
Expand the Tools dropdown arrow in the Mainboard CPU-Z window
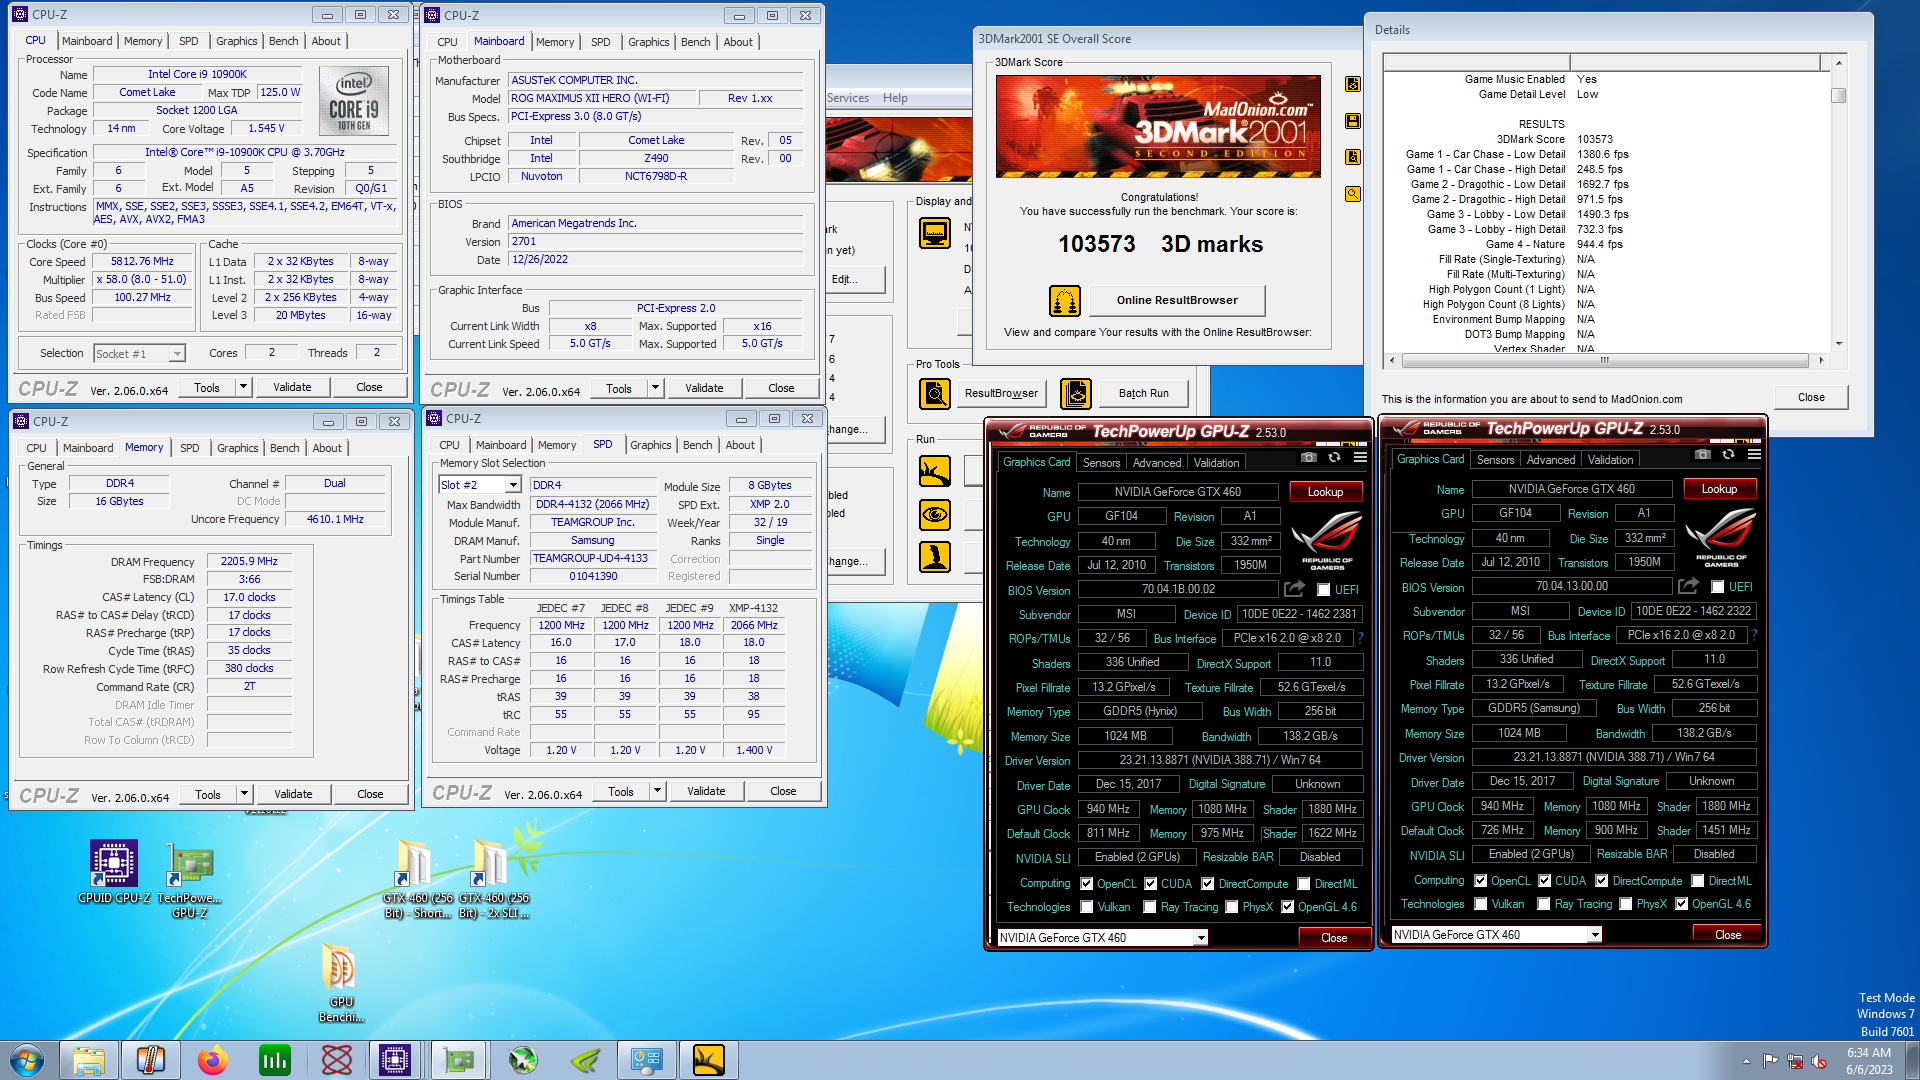coord(655,388)
